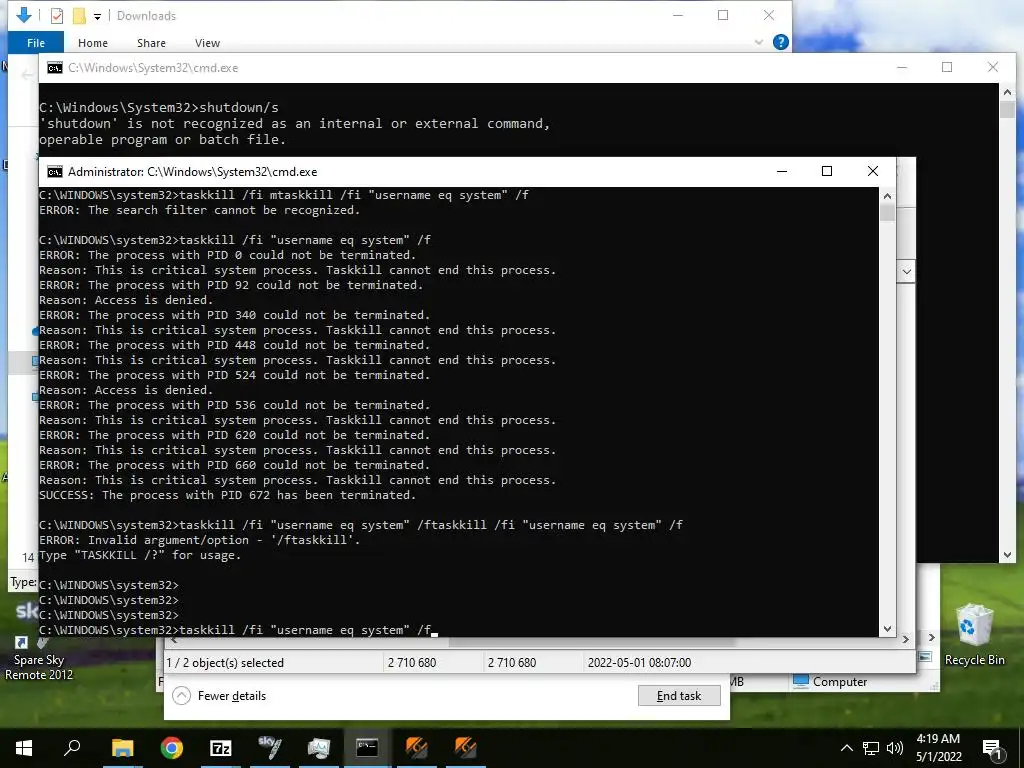The width and height of the screenshot is (1024, 768).
Task: Click the orange app icon beside the cmd taskbar button
Action: click(x=416, y=748)
